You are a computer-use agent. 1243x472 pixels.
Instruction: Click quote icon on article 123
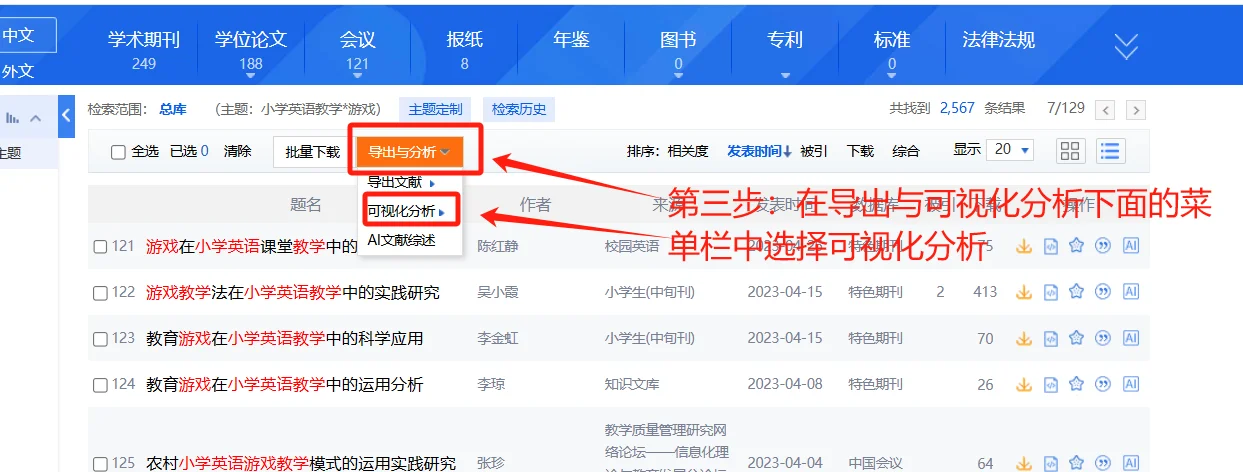[1103, 338]
